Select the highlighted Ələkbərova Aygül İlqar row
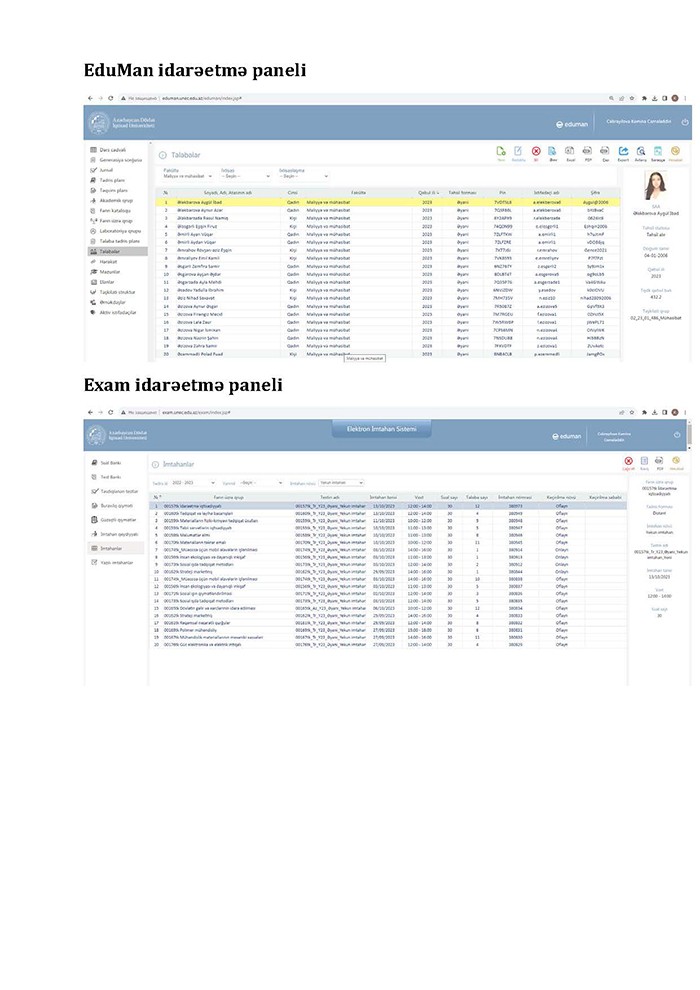Viewport: 700px width, 990px height. (x=300, y=201)
